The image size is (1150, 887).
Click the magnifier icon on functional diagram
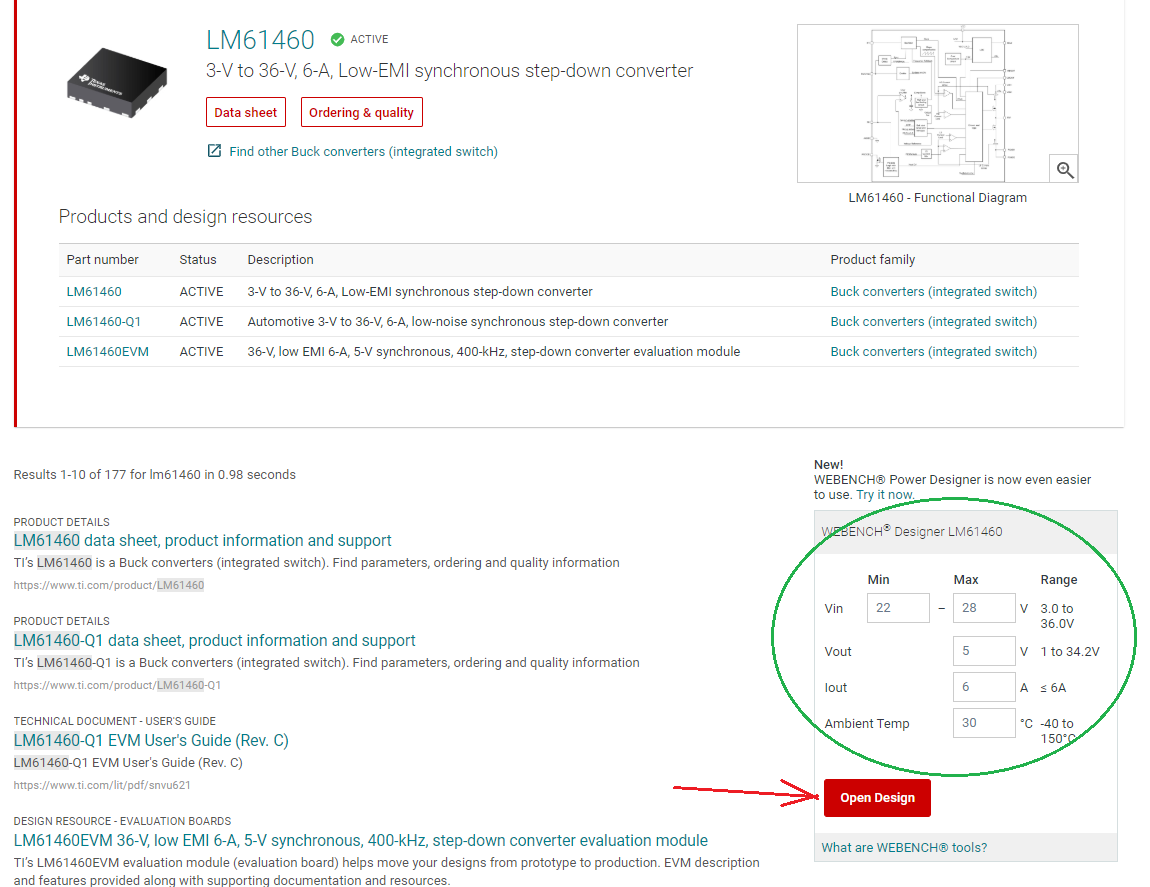pos(1065,169)
